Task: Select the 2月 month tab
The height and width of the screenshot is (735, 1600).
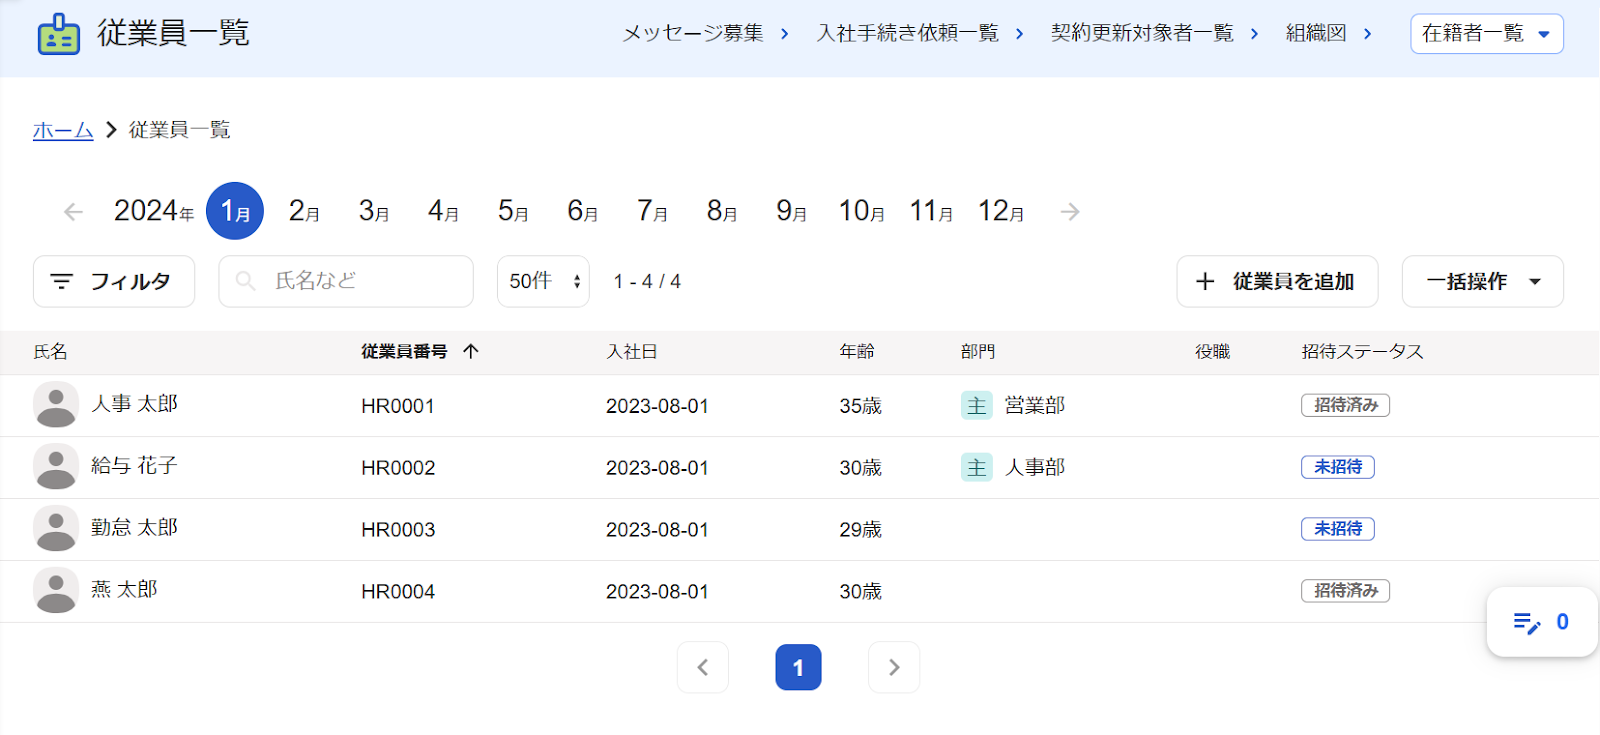Action: 304,211
